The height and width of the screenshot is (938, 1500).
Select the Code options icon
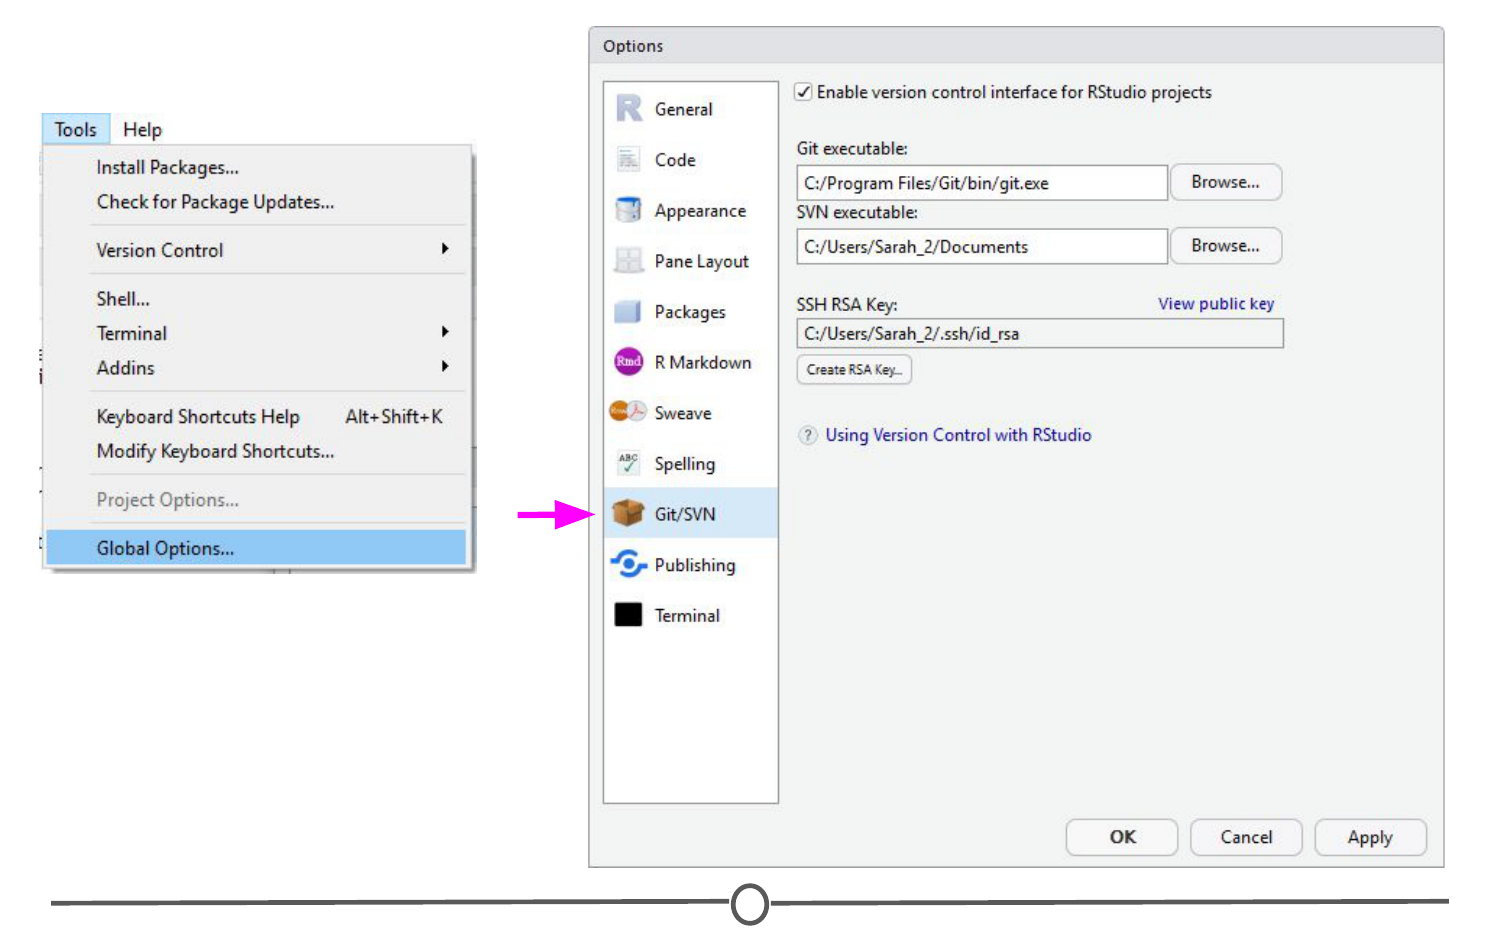point(629,159)
